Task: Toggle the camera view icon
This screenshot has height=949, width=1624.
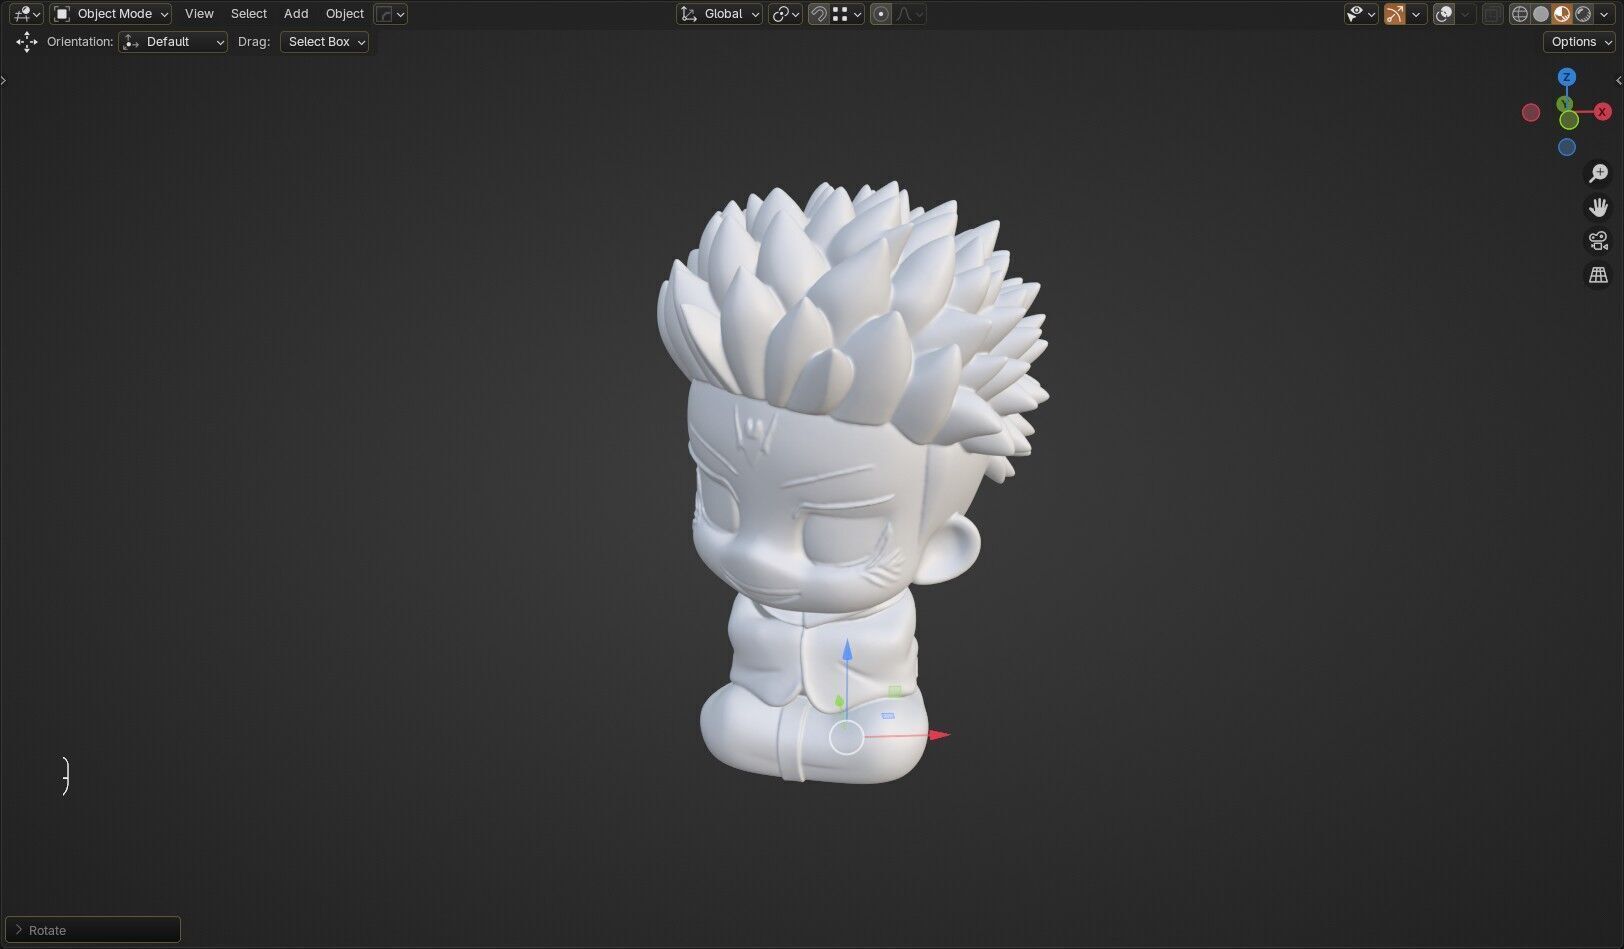Action: (1598, 241)
